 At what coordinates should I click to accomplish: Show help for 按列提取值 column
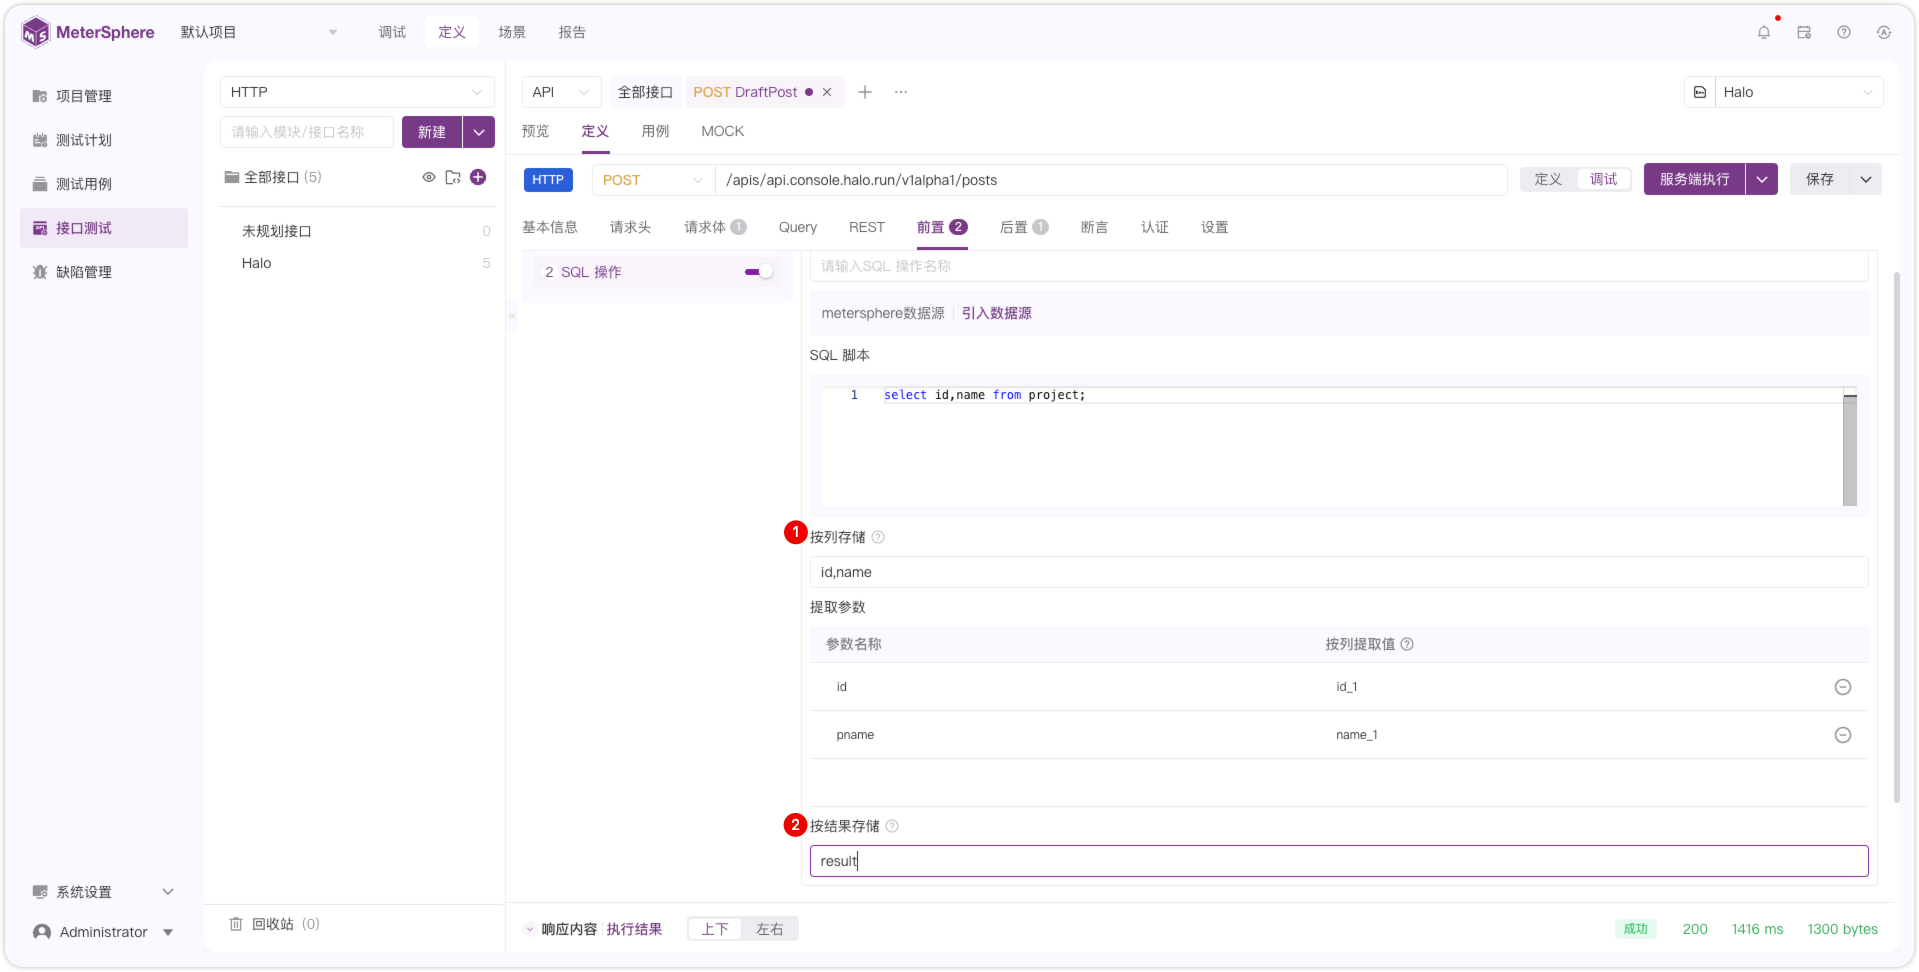point(1407,644)
